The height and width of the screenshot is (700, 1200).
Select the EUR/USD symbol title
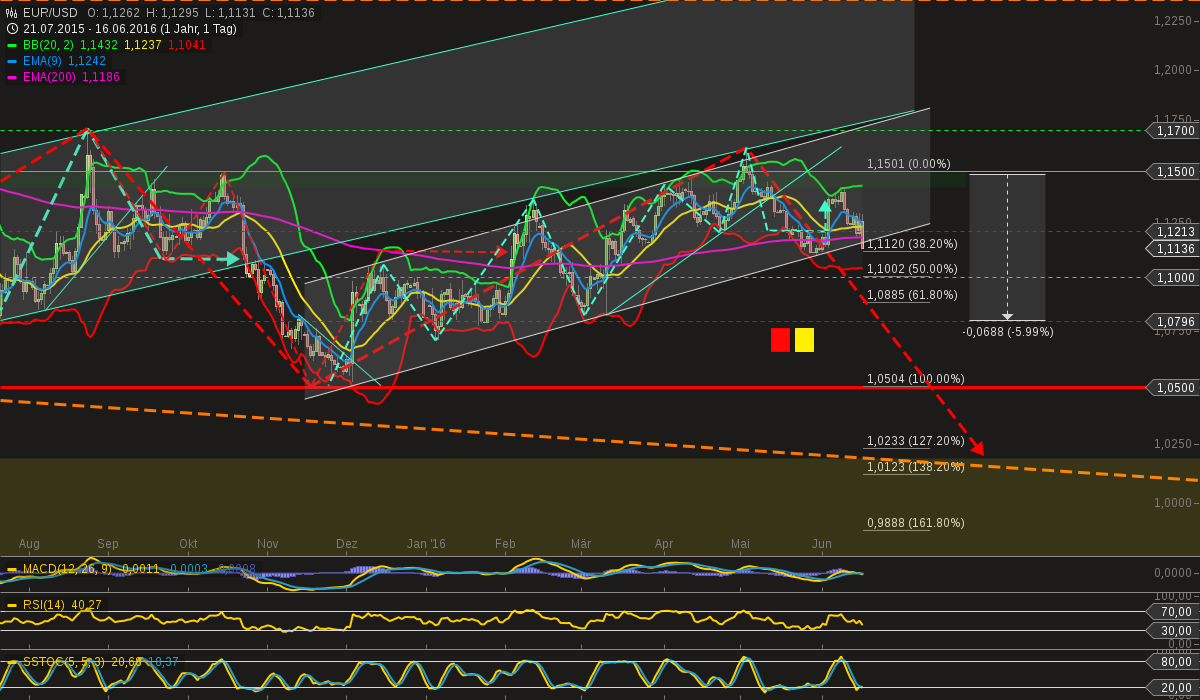tap(50, 13)
